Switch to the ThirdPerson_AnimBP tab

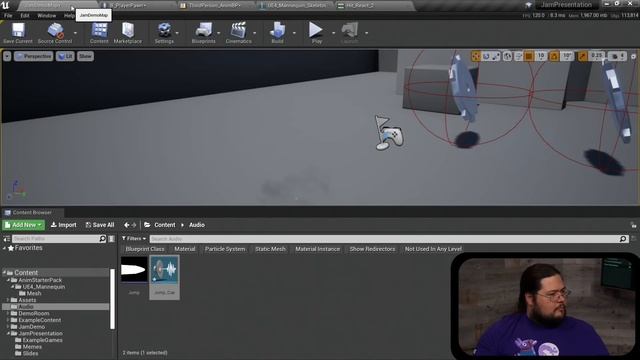215,5
